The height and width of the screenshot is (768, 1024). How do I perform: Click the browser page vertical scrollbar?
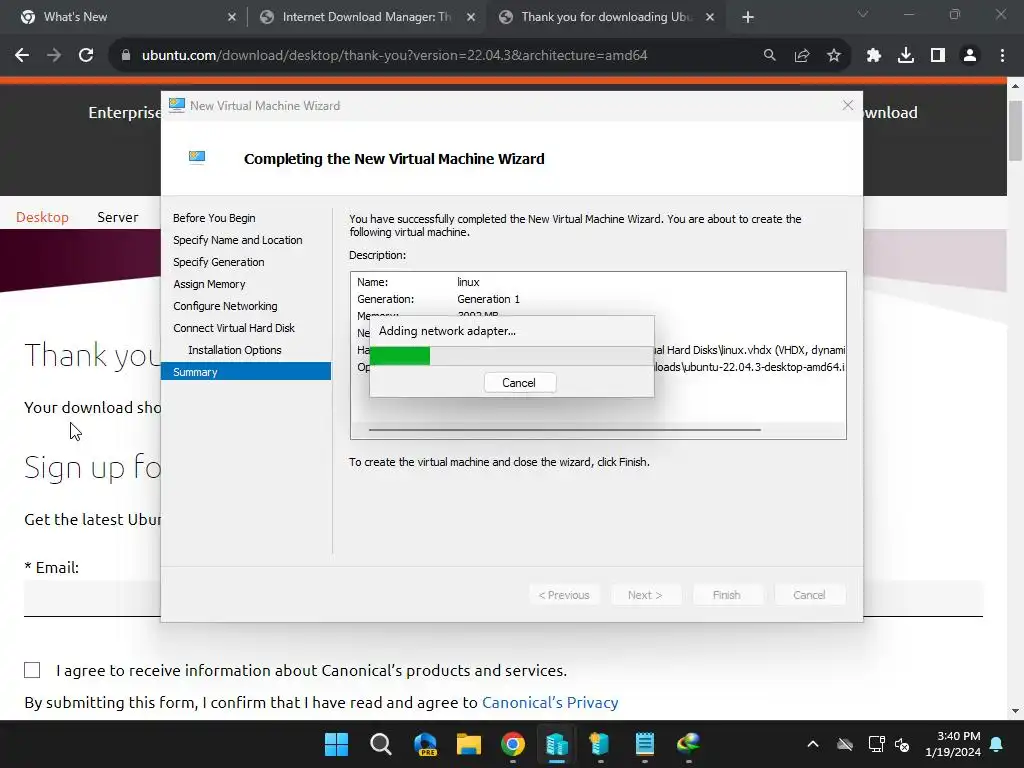tap(1015, 131)
